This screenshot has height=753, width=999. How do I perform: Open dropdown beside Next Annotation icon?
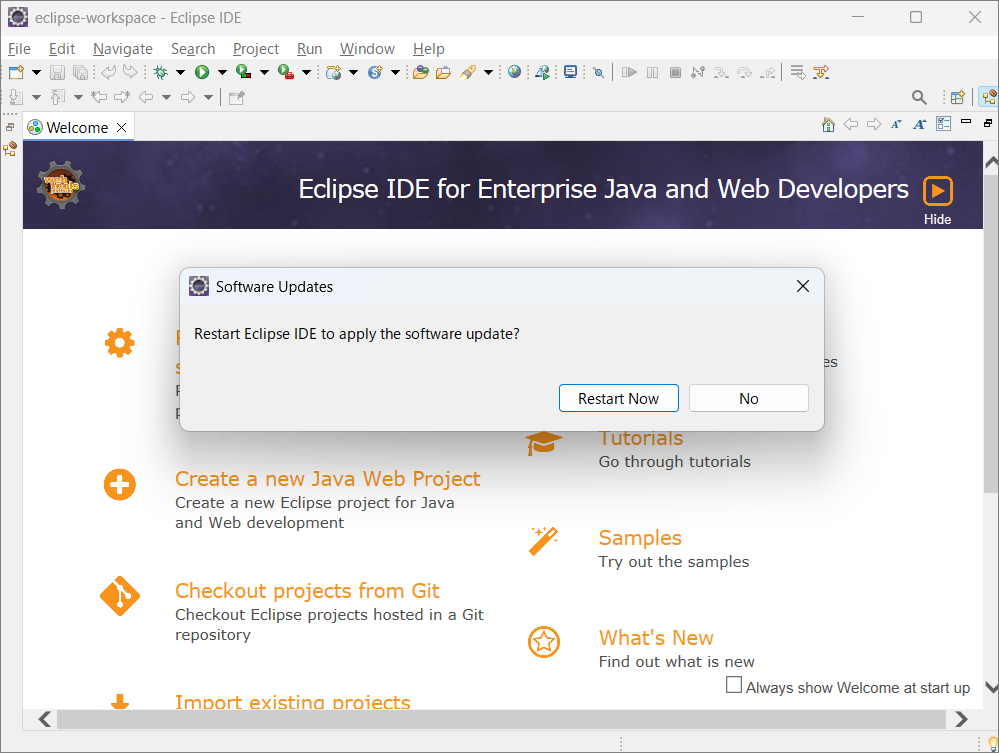click(x=36, y=97)
